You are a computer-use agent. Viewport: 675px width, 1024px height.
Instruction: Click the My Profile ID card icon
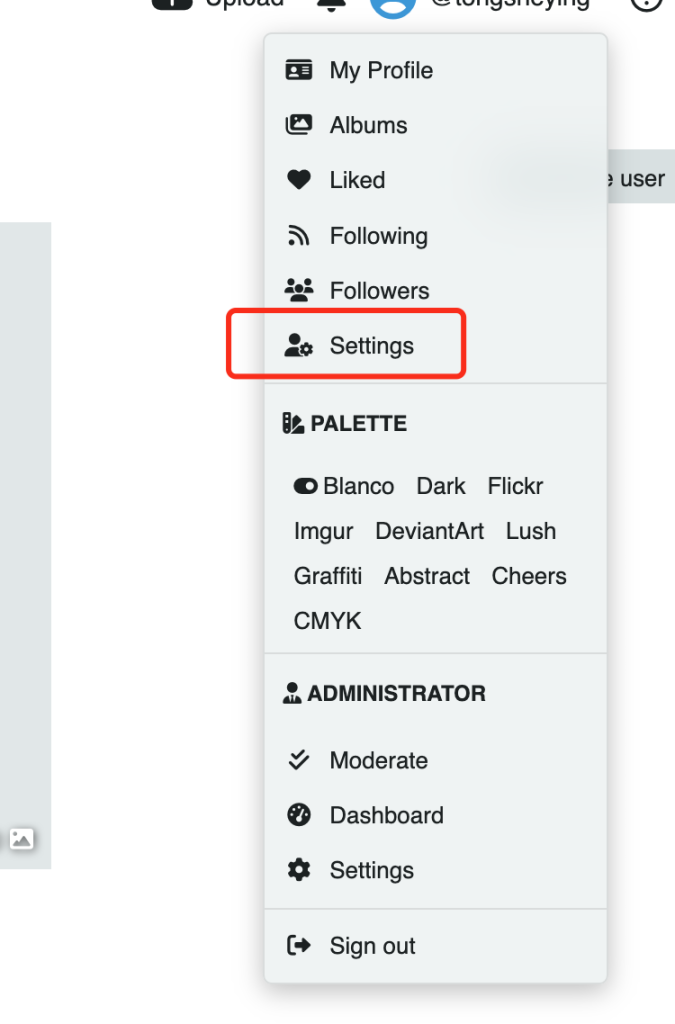click(x=298, y=70)
